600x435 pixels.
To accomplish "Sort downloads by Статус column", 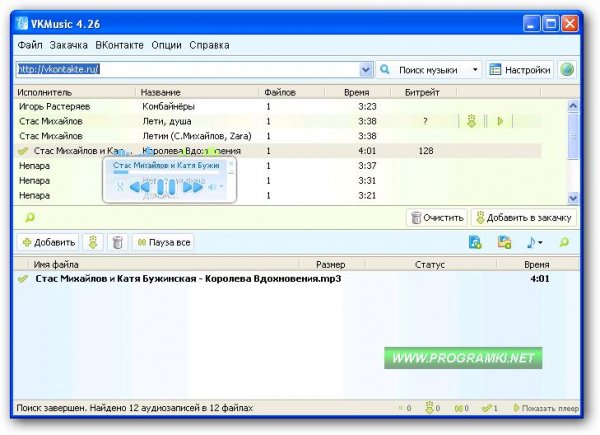I will (430, 264).
